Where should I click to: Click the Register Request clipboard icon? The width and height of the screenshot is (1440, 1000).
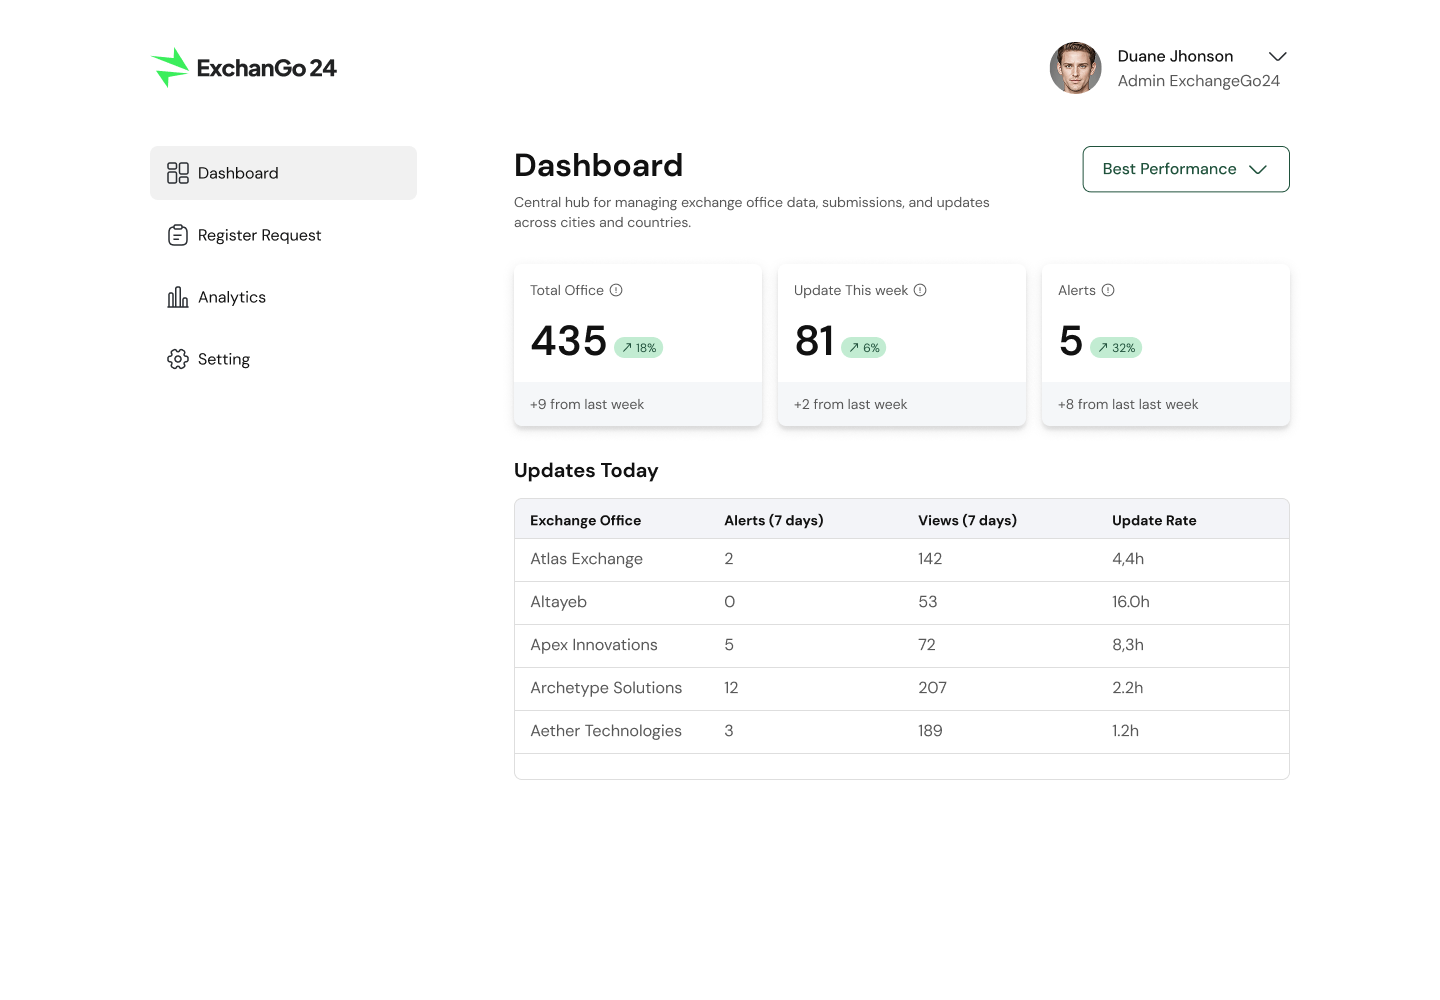point(178,235)
